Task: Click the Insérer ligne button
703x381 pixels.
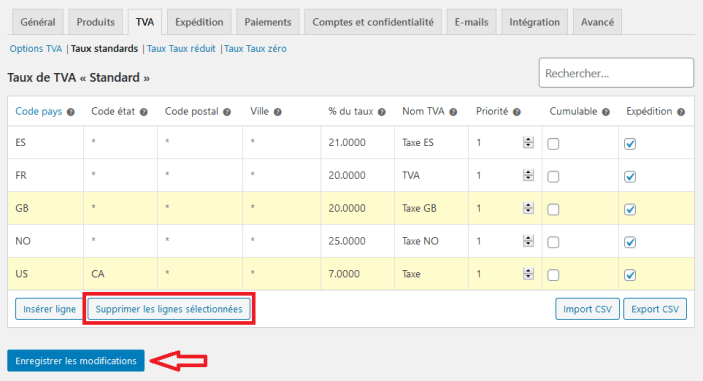Action: pyautogui.click(x=49, y=309)
